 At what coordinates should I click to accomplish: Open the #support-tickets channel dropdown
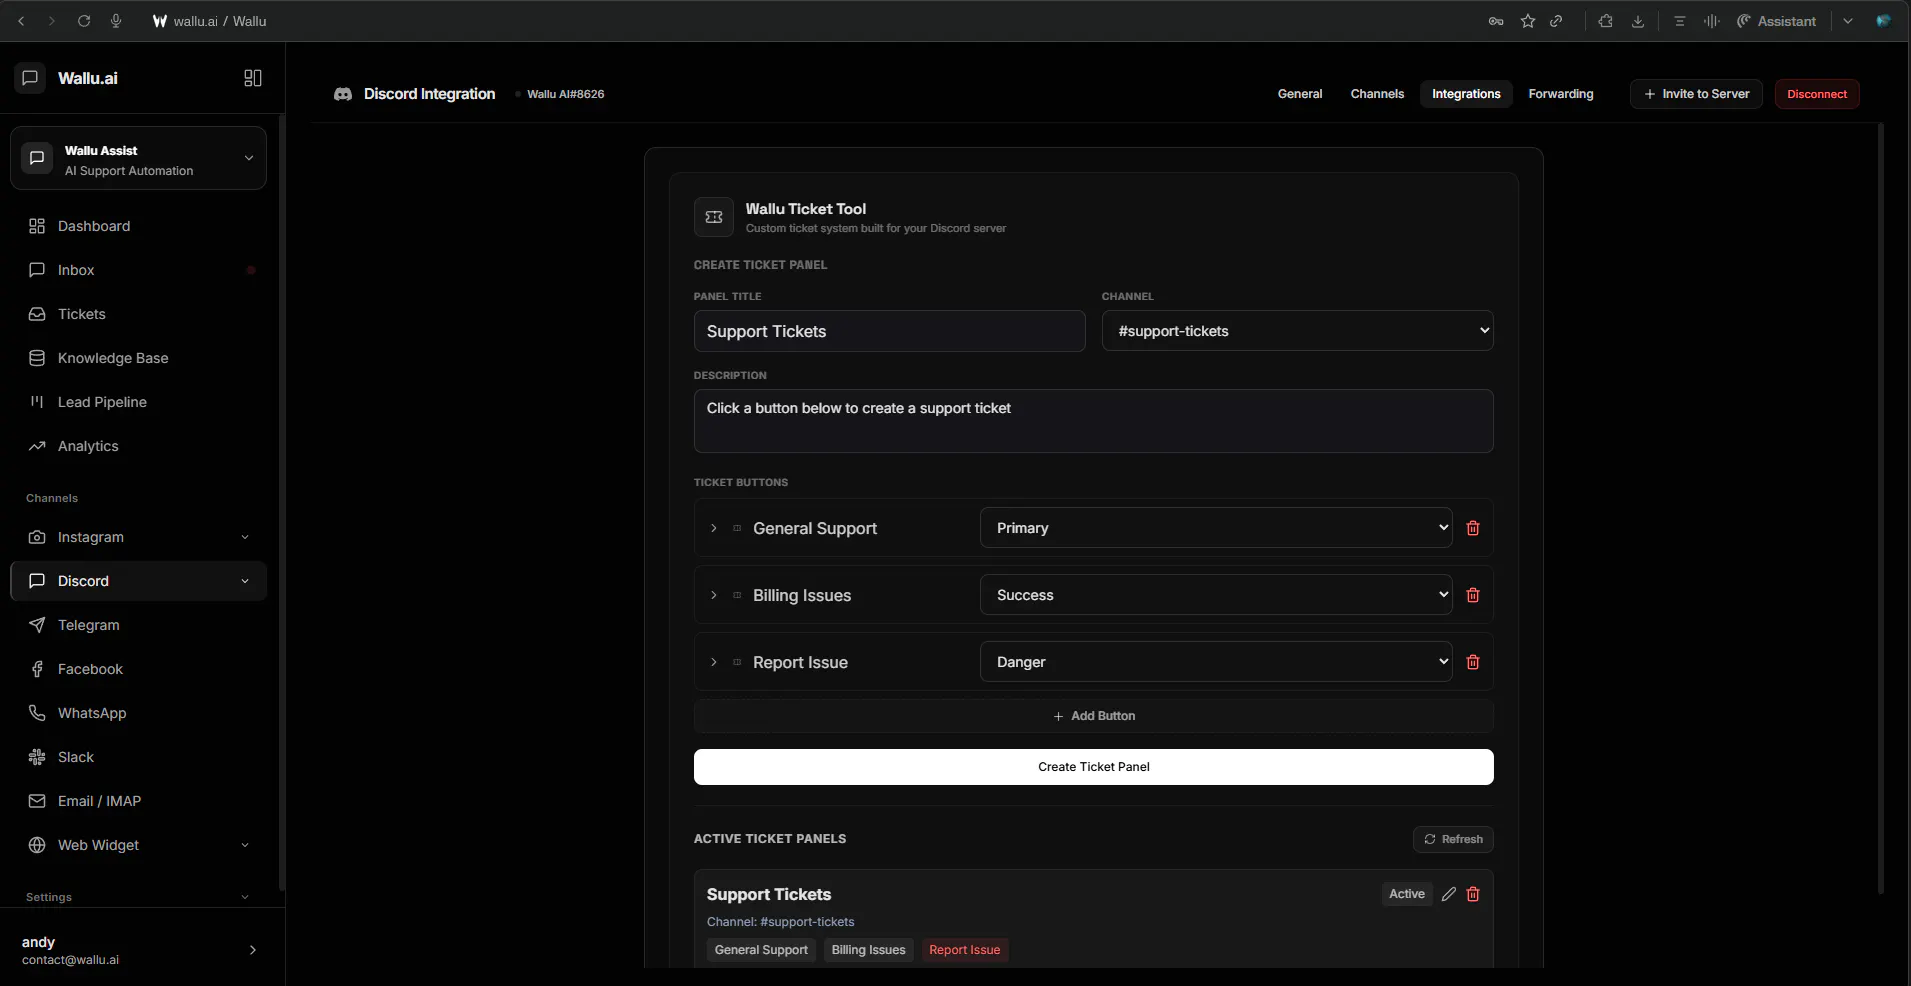[1297, 331]
